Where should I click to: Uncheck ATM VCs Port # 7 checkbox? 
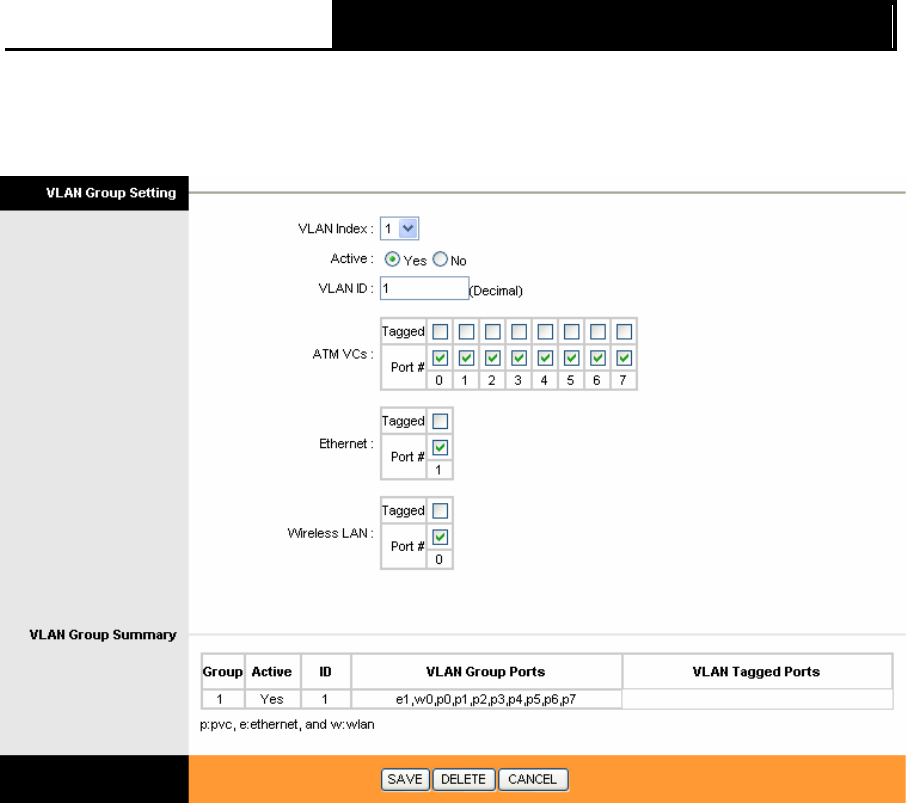tap(624, 358)
